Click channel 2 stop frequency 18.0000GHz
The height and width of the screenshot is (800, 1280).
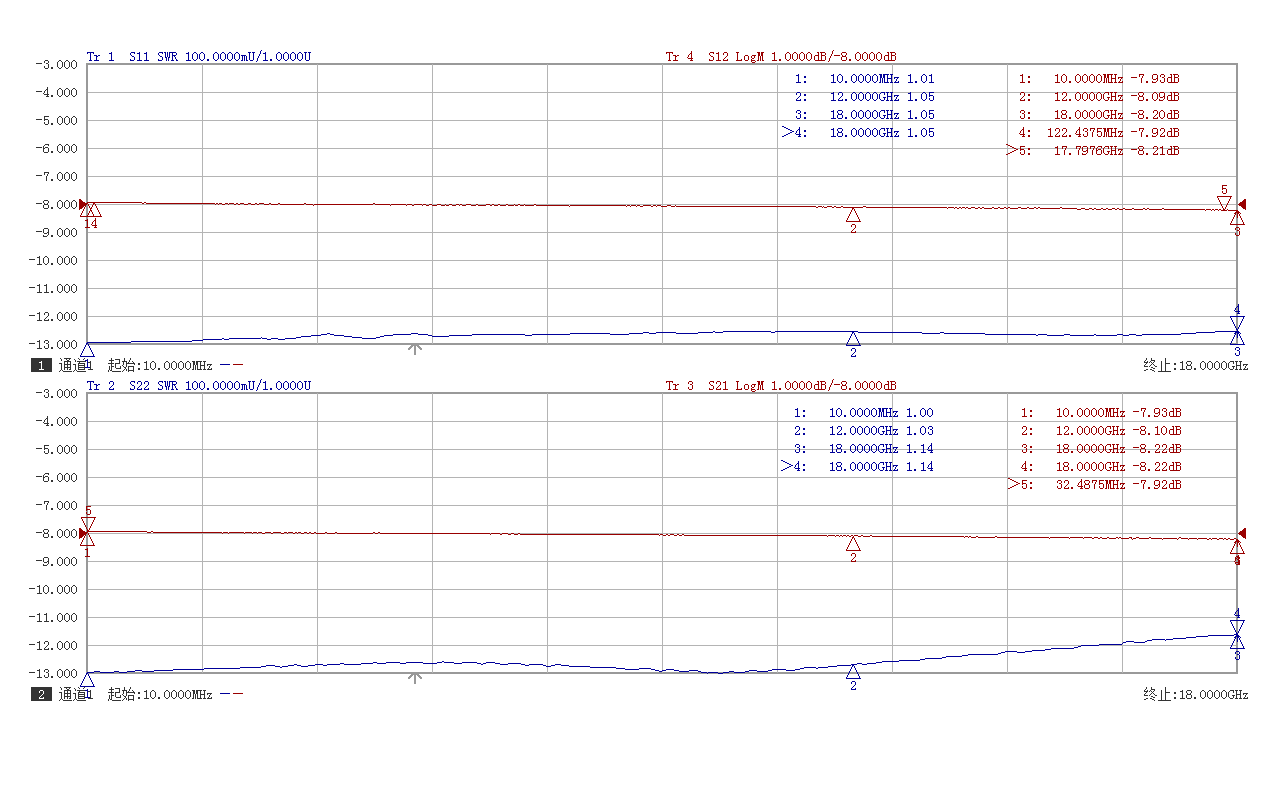(1196, 695)
